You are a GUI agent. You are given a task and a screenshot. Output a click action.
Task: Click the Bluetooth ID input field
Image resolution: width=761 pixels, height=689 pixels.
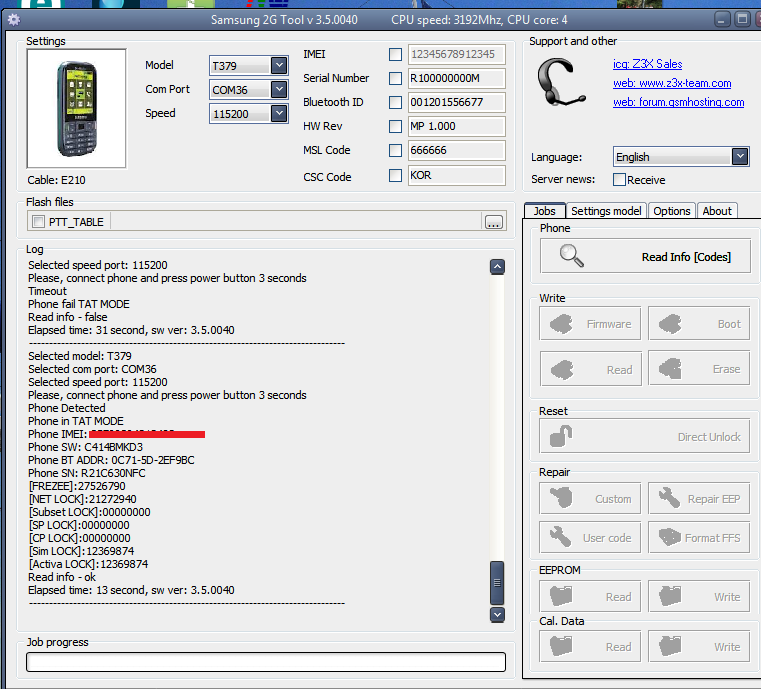point(457,102)
